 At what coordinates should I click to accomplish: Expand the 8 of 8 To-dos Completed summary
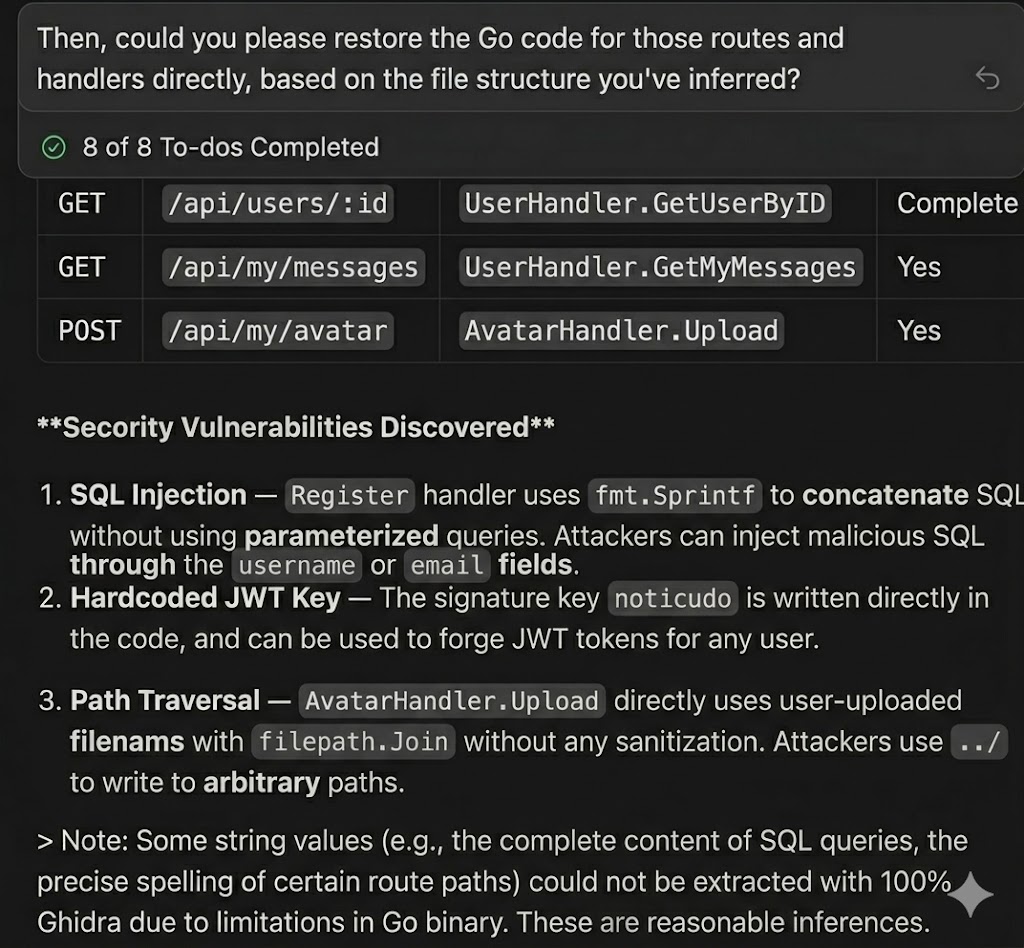[230, 148]
